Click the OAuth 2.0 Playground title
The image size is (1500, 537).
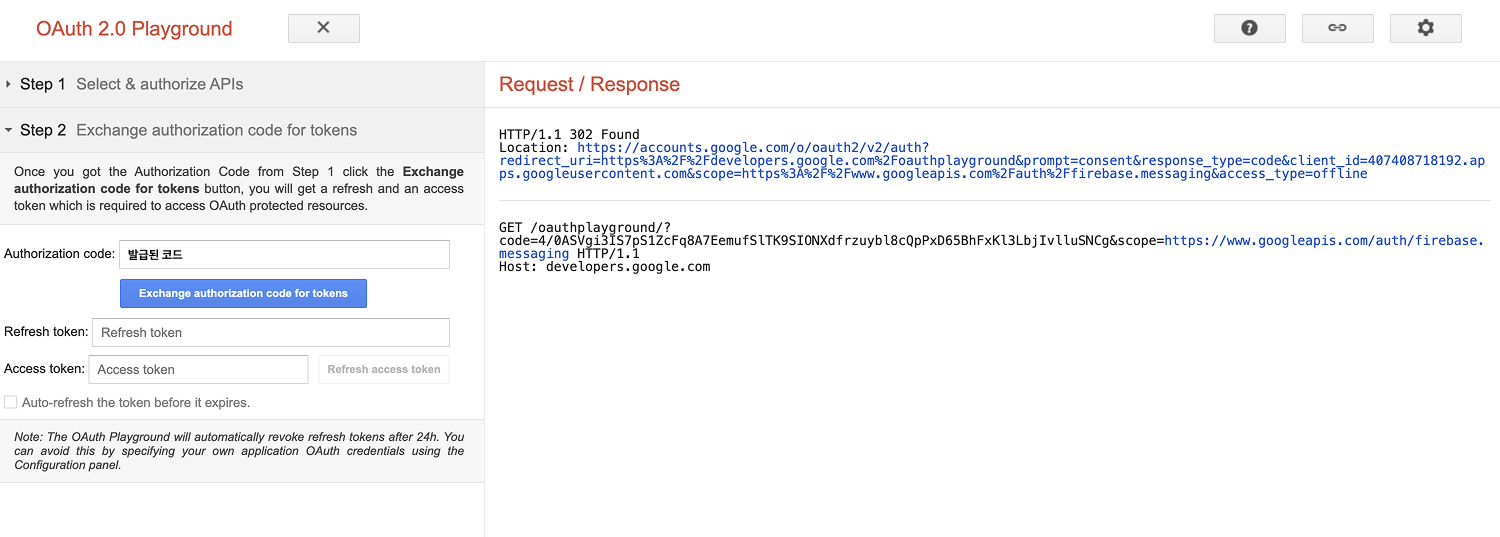point(134,29)
